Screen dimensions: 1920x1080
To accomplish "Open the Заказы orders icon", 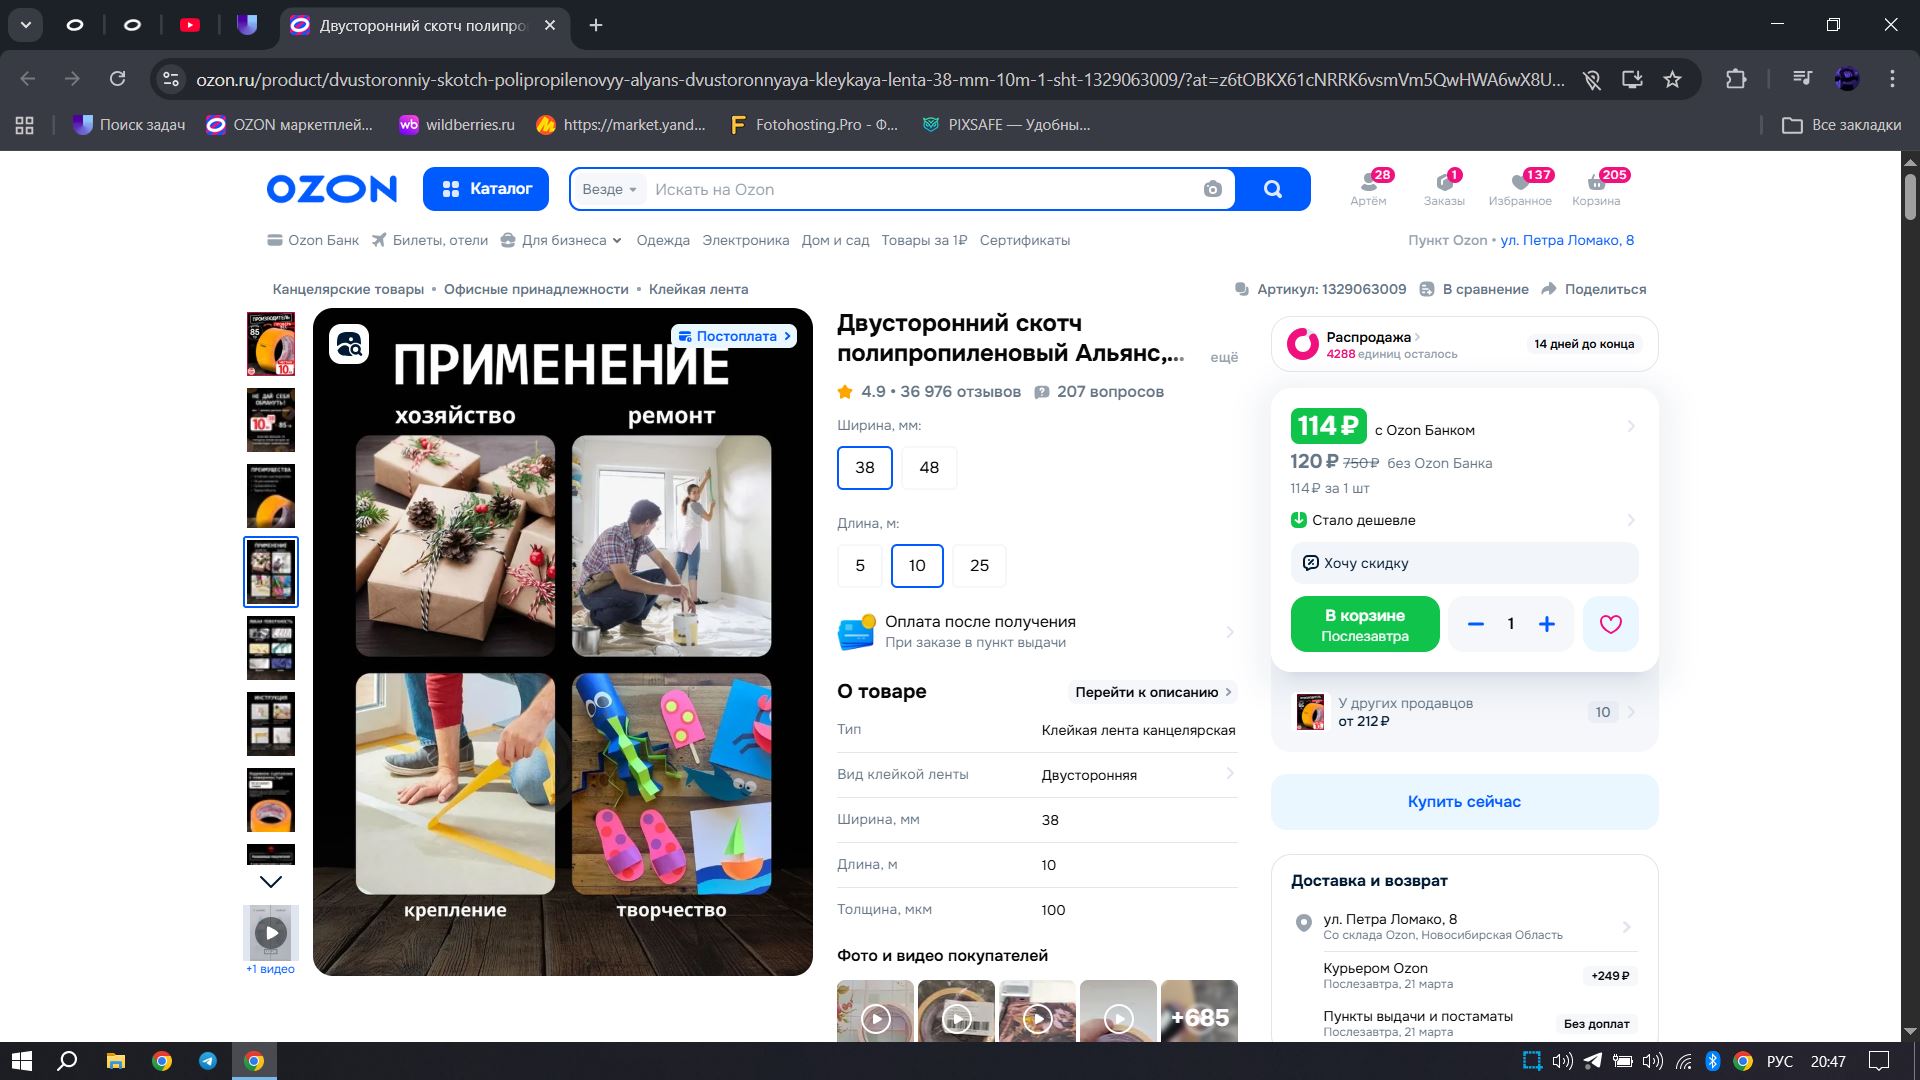I will click(x=1444, y=187).
